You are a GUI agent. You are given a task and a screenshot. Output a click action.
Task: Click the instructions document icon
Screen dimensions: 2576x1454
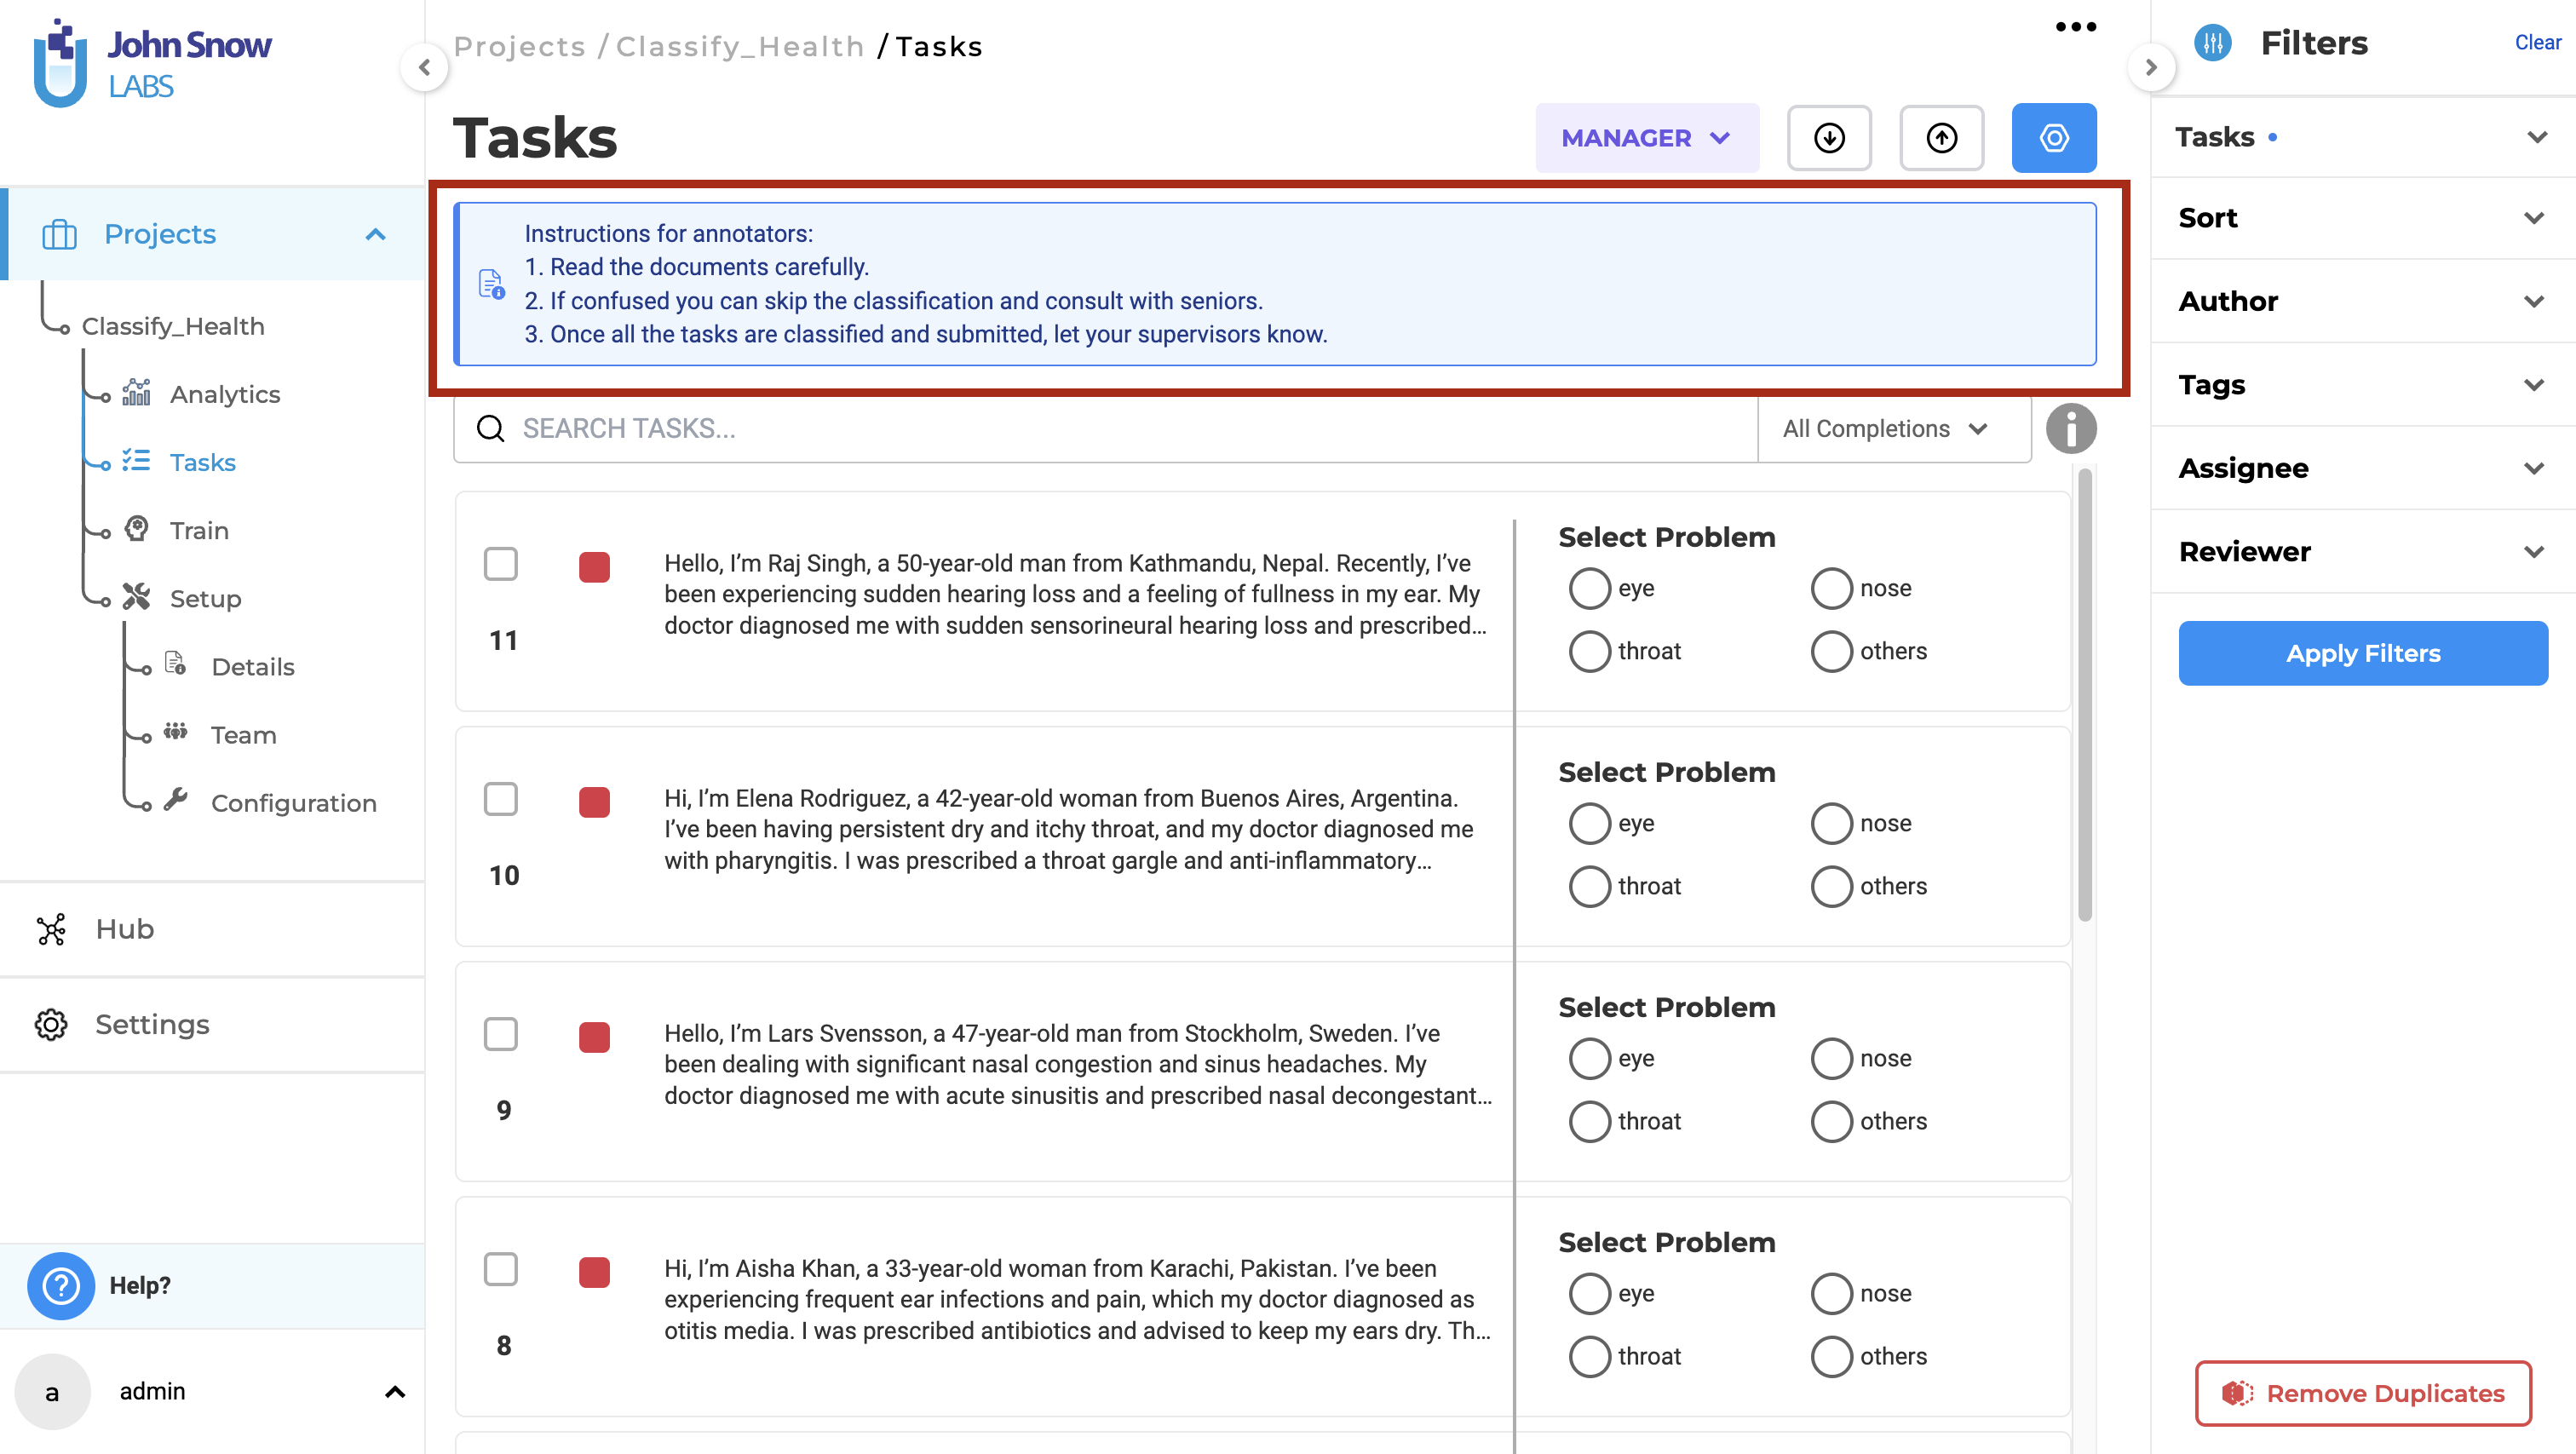(x=491, y=284)
